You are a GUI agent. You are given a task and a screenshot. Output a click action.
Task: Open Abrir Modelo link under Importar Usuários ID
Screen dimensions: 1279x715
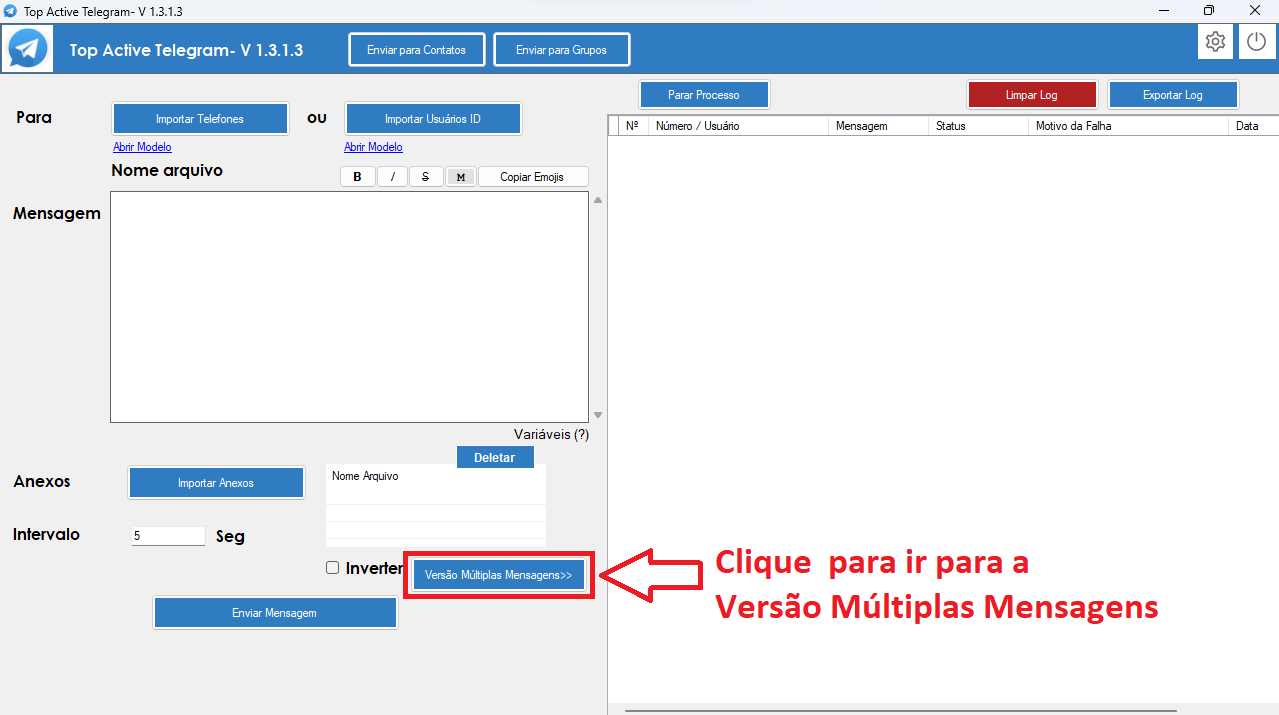pyautogui.click(x=373, y=147)
